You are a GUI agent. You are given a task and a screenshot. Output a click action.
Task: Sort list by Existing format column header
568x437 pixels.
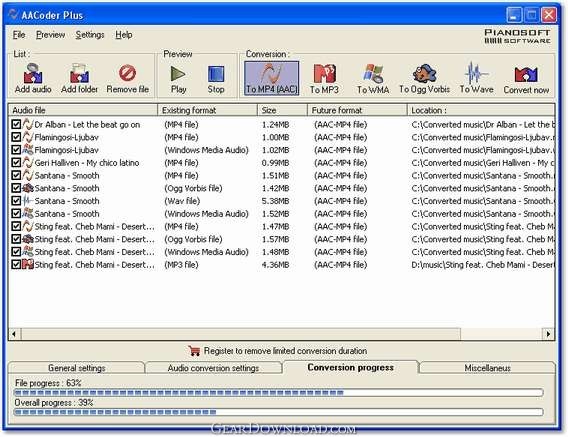click(208, 110)
